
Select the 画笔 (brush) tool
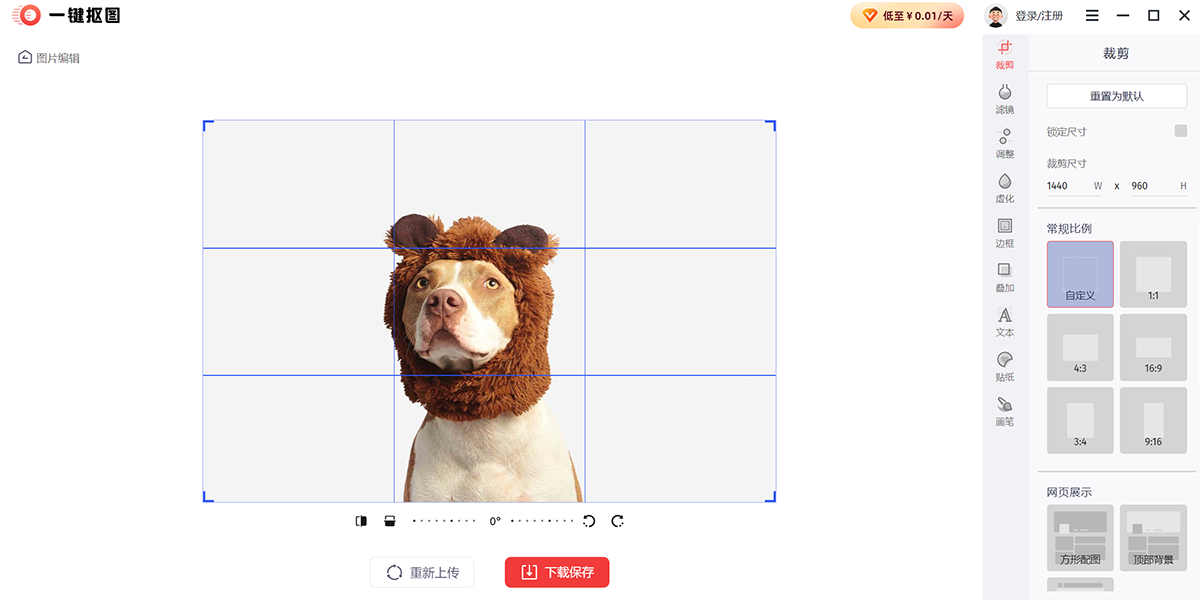[x=1004, y=410]
